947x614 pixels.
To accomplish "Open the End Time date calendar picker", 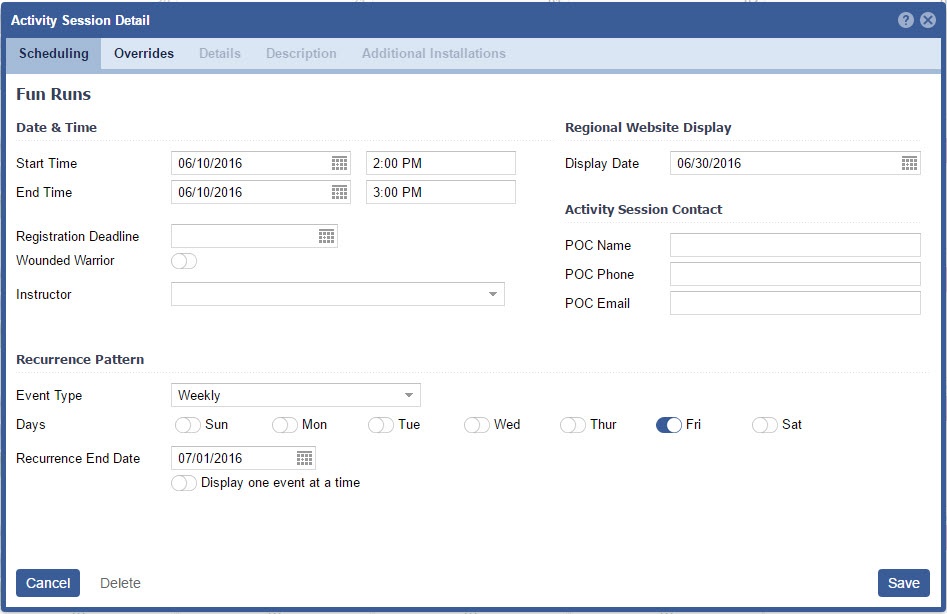I will pos(339,192).
